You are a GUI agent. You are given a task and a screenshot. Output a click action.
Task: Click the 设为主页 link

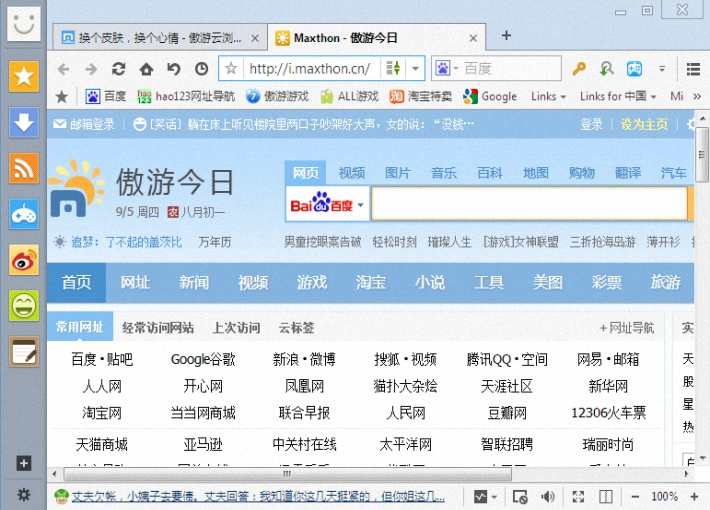pyautogui.click(x=644, y=124)
